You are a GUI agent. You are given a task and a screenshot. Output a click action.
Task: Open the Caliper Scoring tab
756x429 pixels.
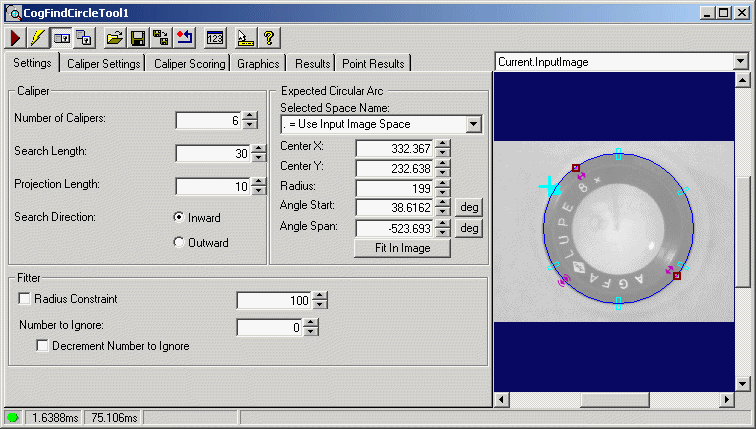pos(189,64)
